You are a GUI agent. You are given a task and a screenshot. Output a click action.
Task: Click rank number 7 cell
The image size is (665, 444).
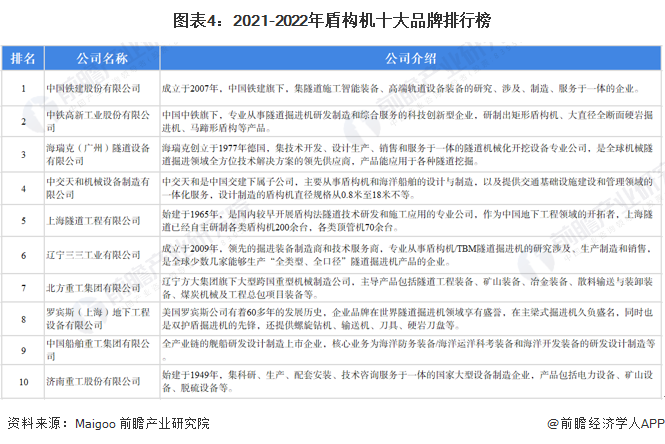(x=23, y=288)
